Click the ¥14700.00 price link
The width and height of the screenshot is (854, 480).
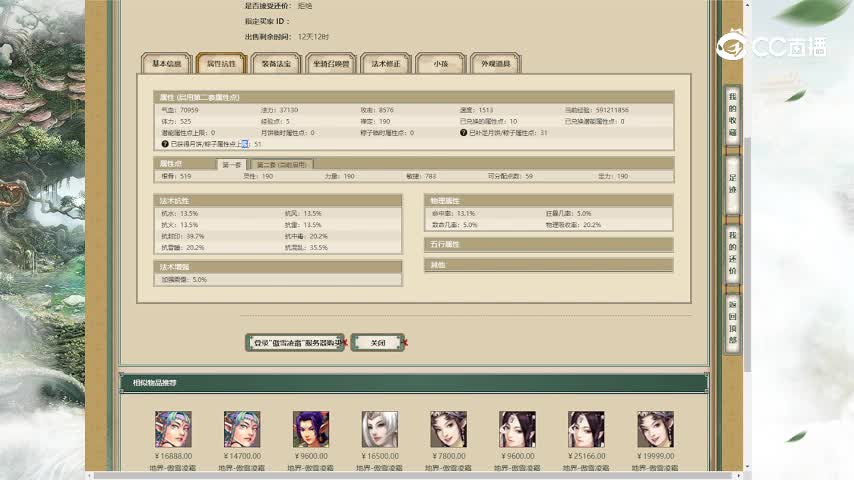coord(242,456)
